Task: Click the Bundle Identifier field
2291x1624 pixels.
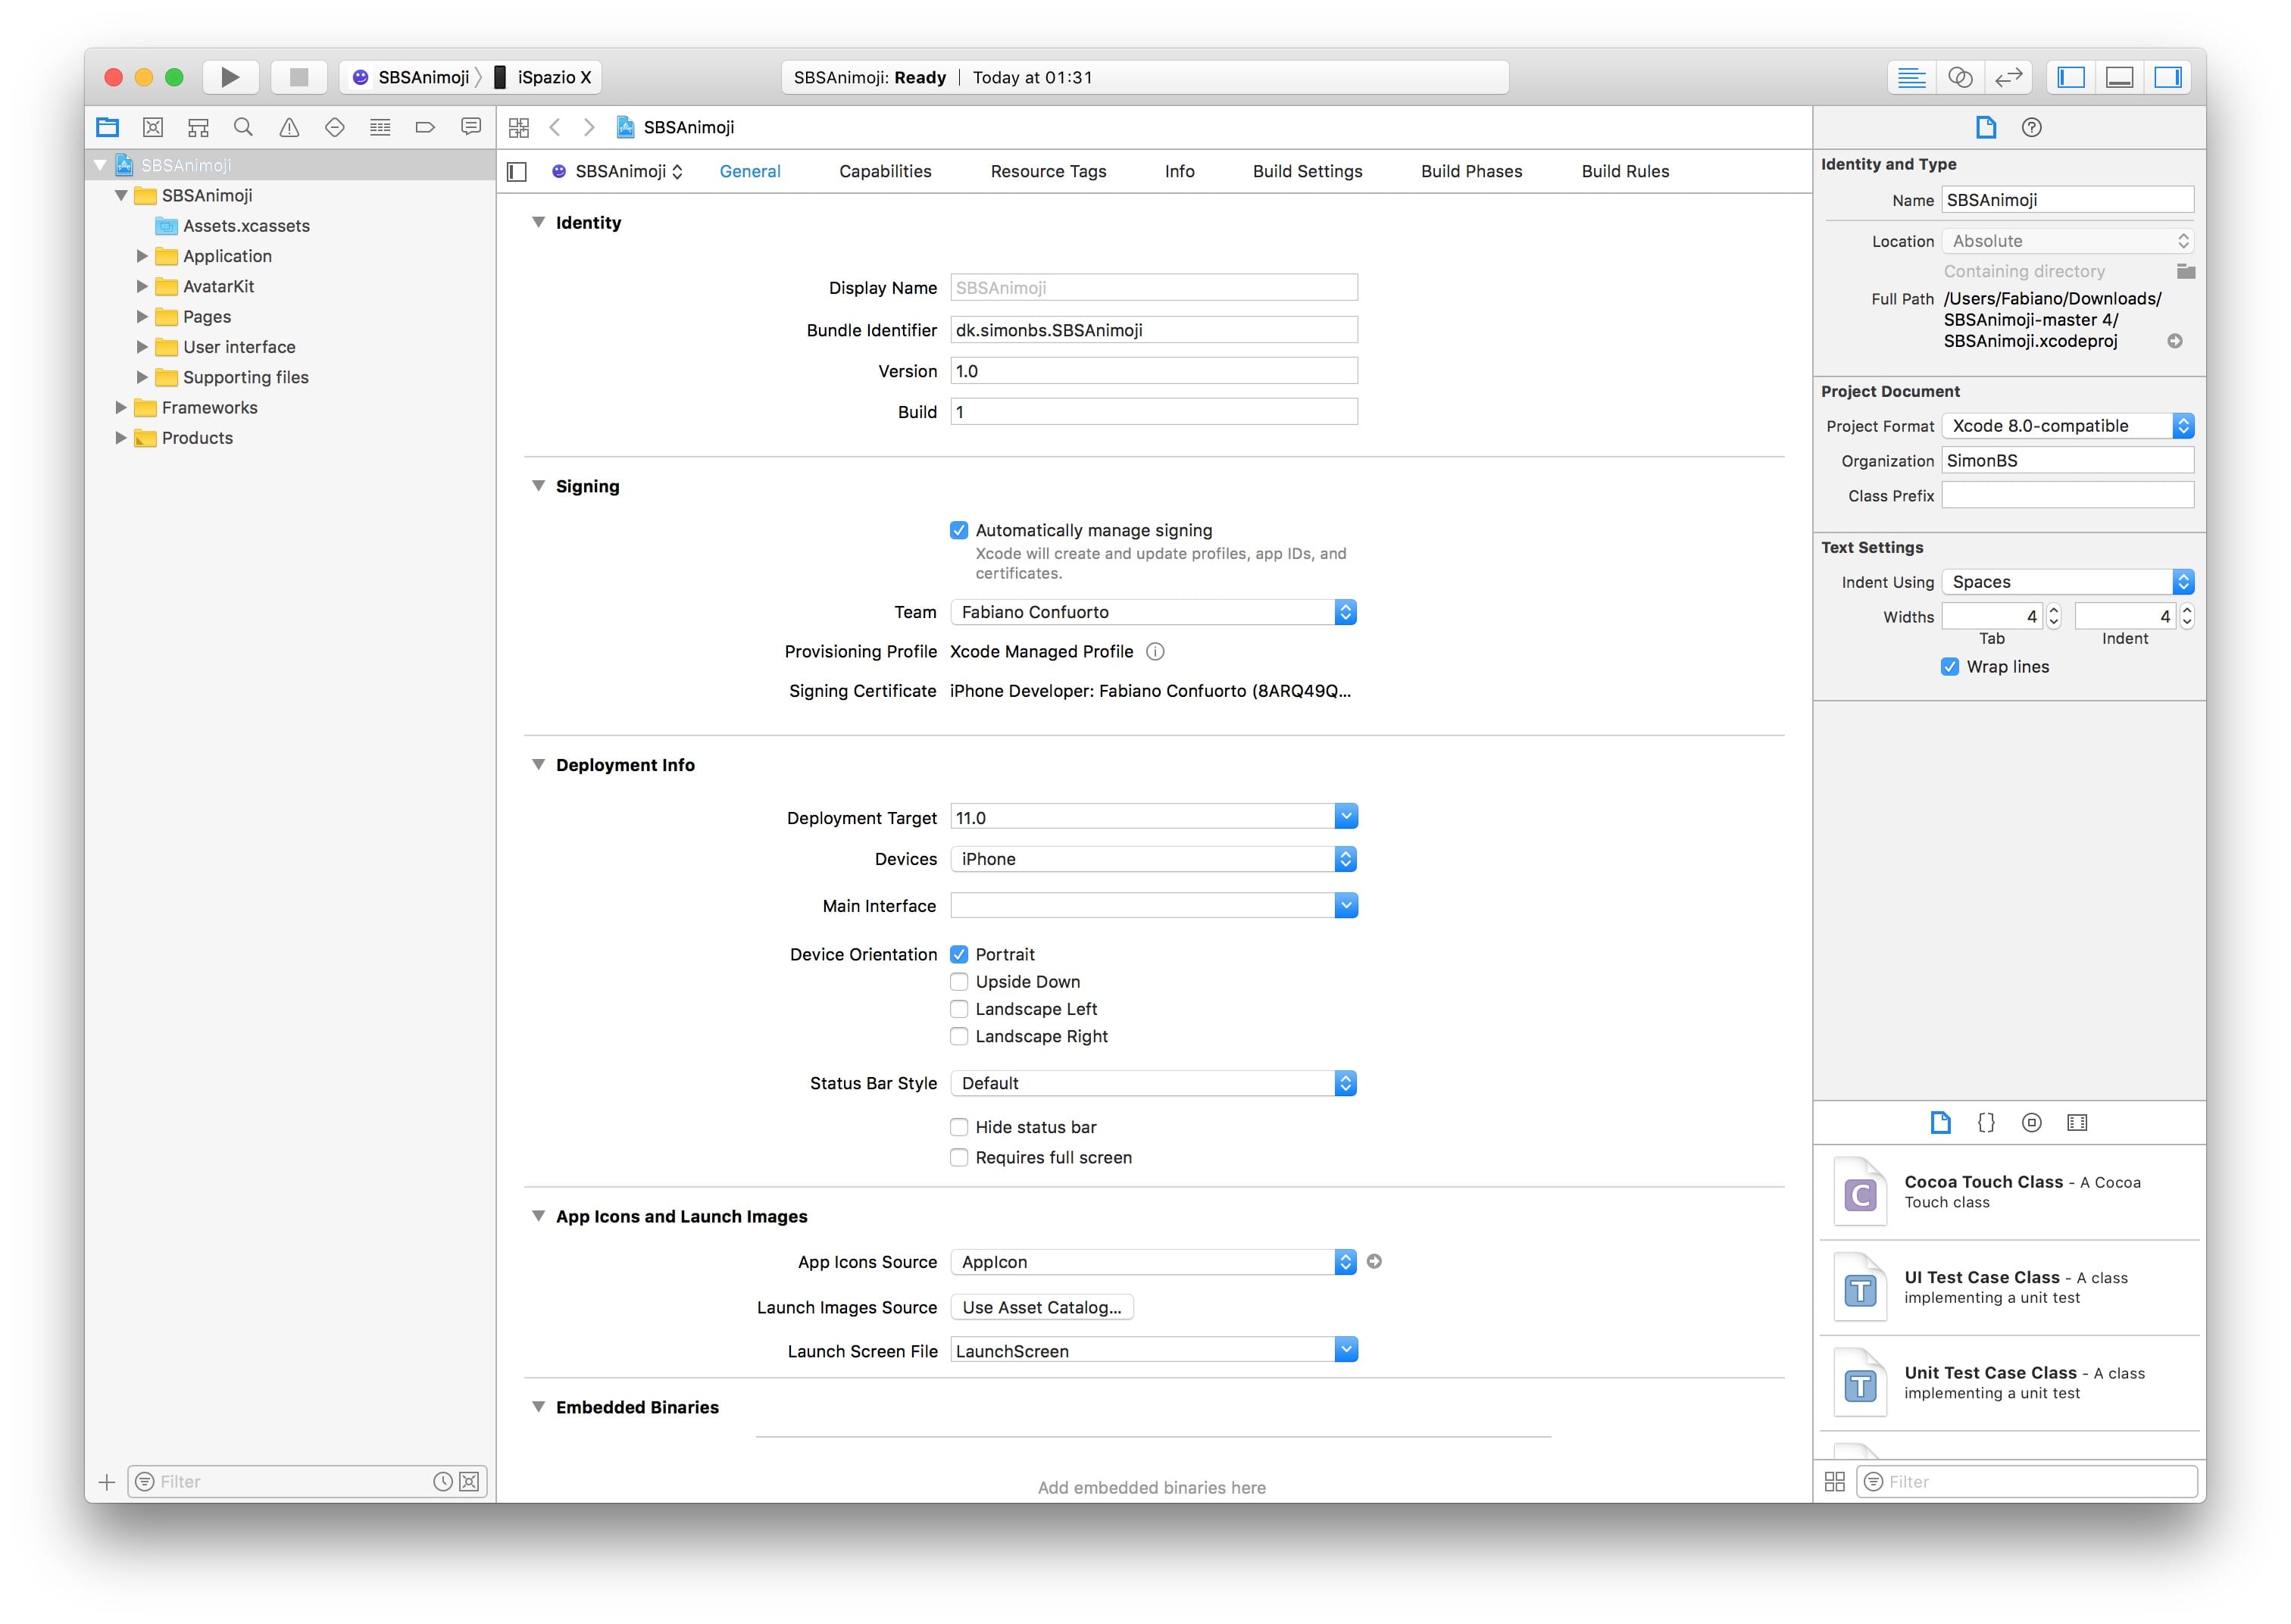Action: (x=1153, y=330)
